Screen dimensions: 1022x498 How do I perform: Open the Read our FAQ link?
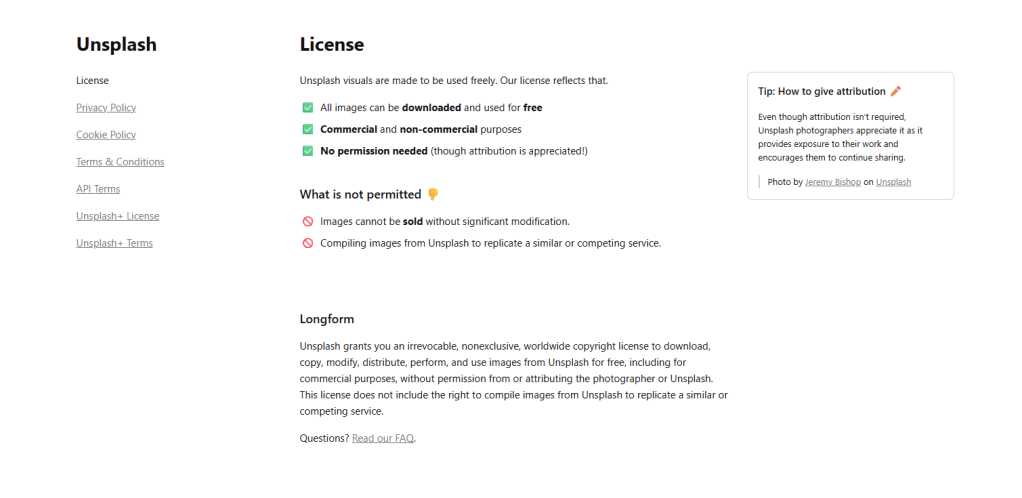[x=383, y=438]
